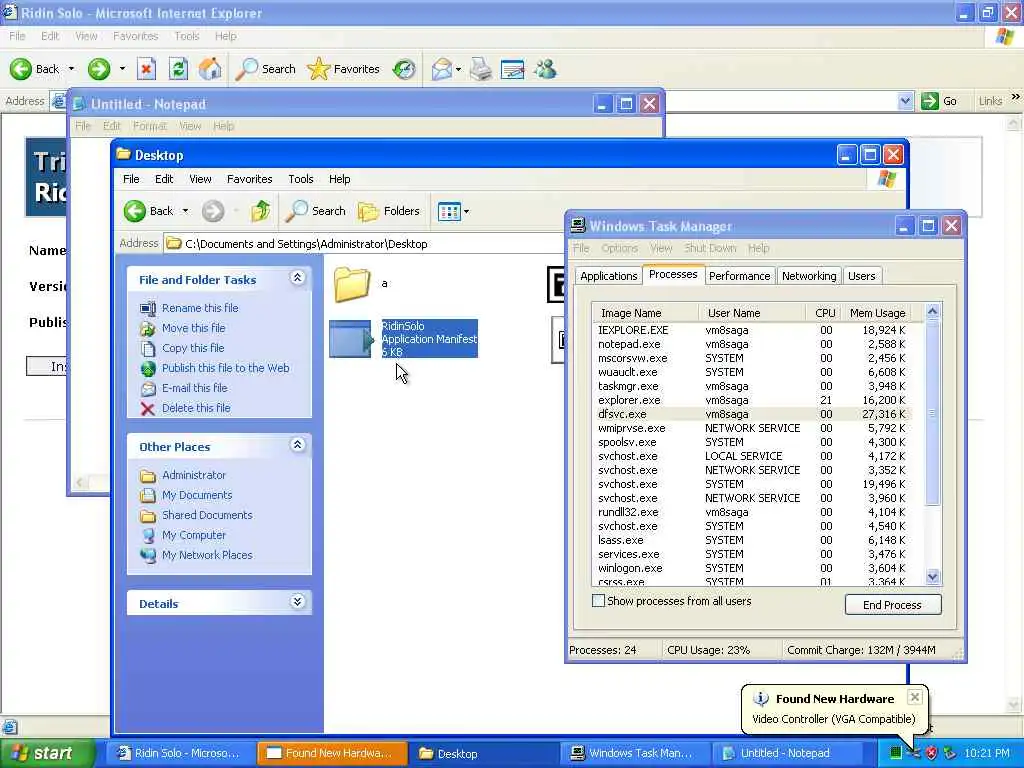This screenshot has height=768, width=1024.
Task: Click Copy this file task
Action: (x=193, y=348)
